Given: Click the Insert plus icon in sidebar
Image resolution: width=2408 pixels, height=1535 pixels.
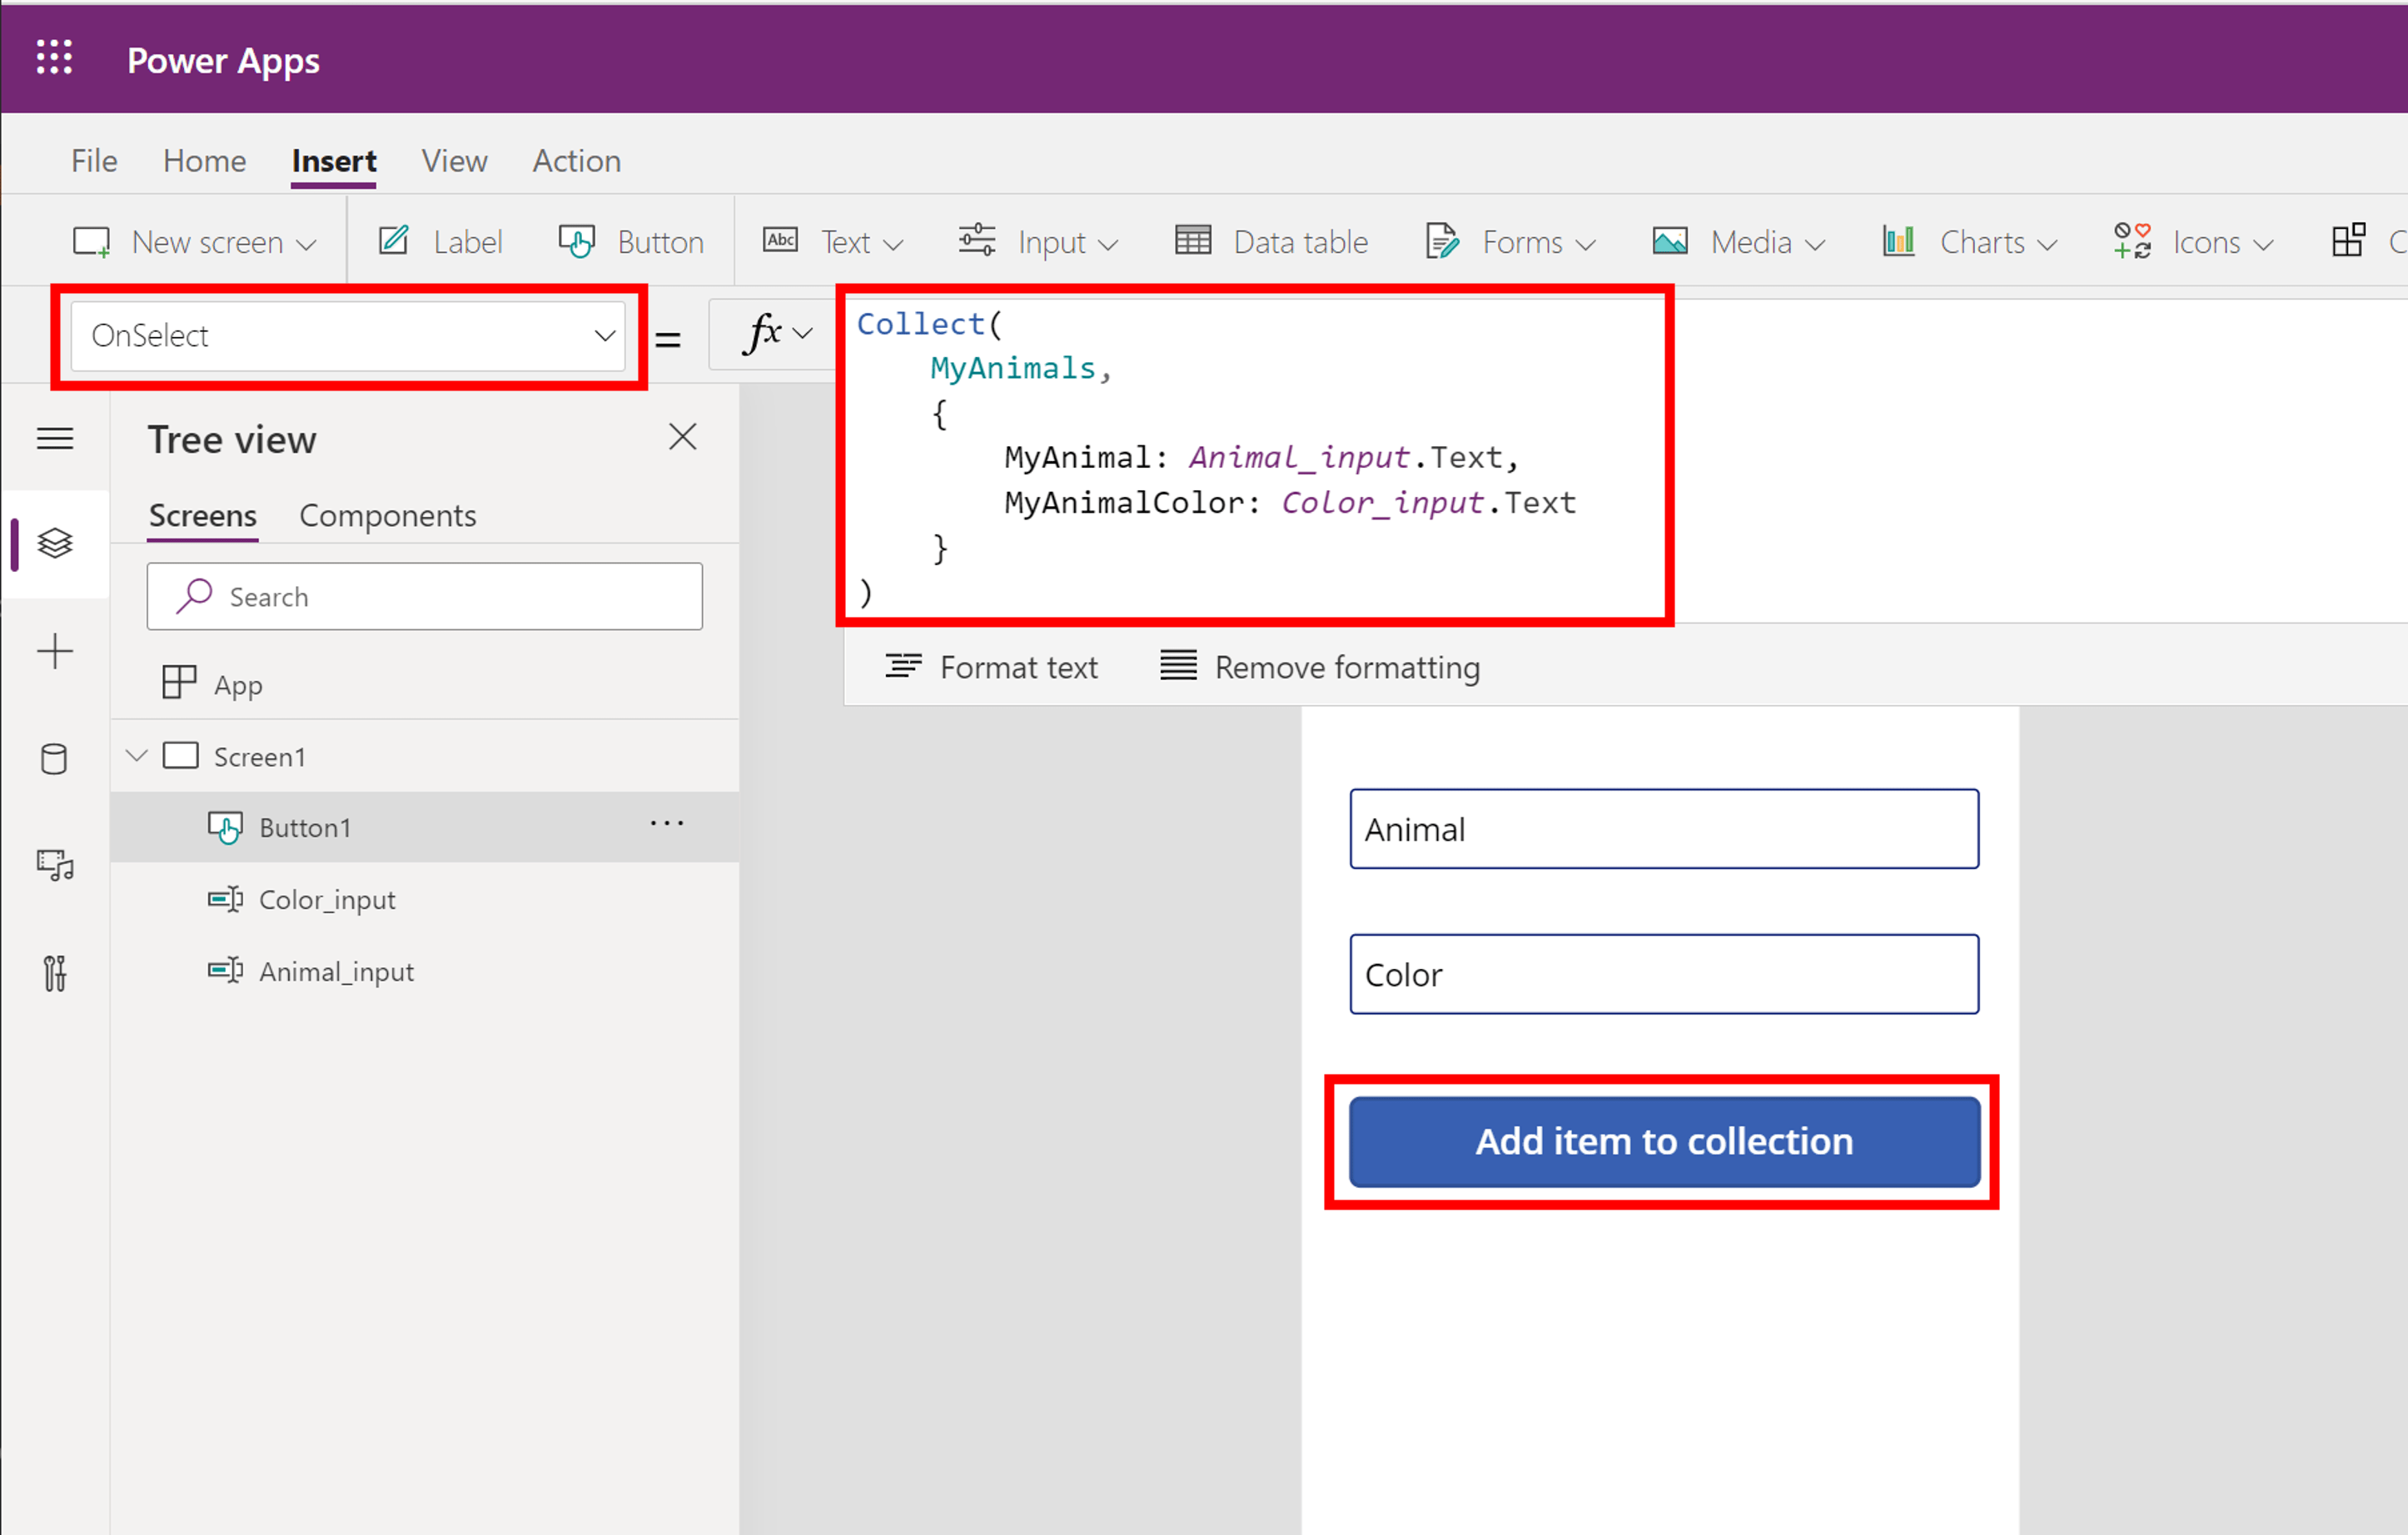Looking at the screenshot, I should pyautogui.click(x=55, y=652).
